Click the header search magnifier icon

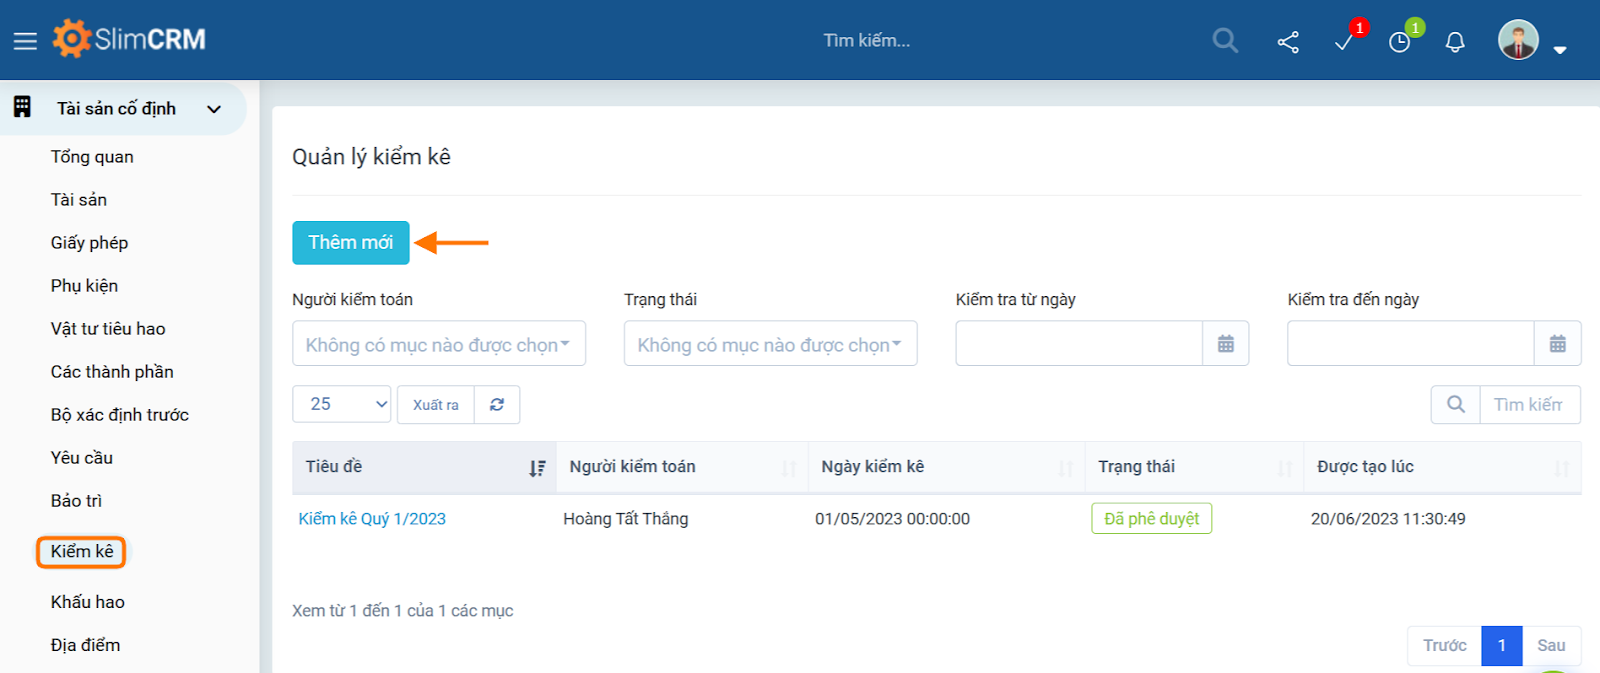[x=1225, y=41]
